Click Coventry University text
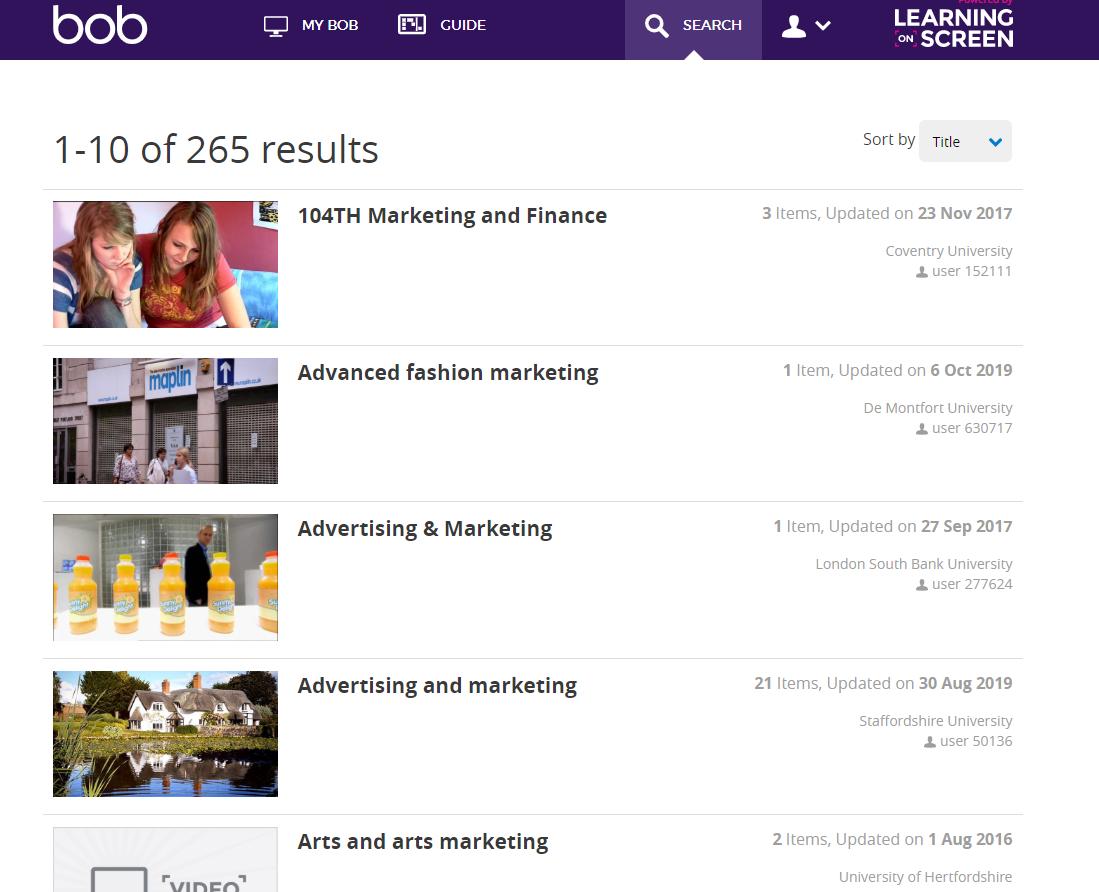This screenshot has height=892, width=1099. pyautogui.click(x=949, y=251)
